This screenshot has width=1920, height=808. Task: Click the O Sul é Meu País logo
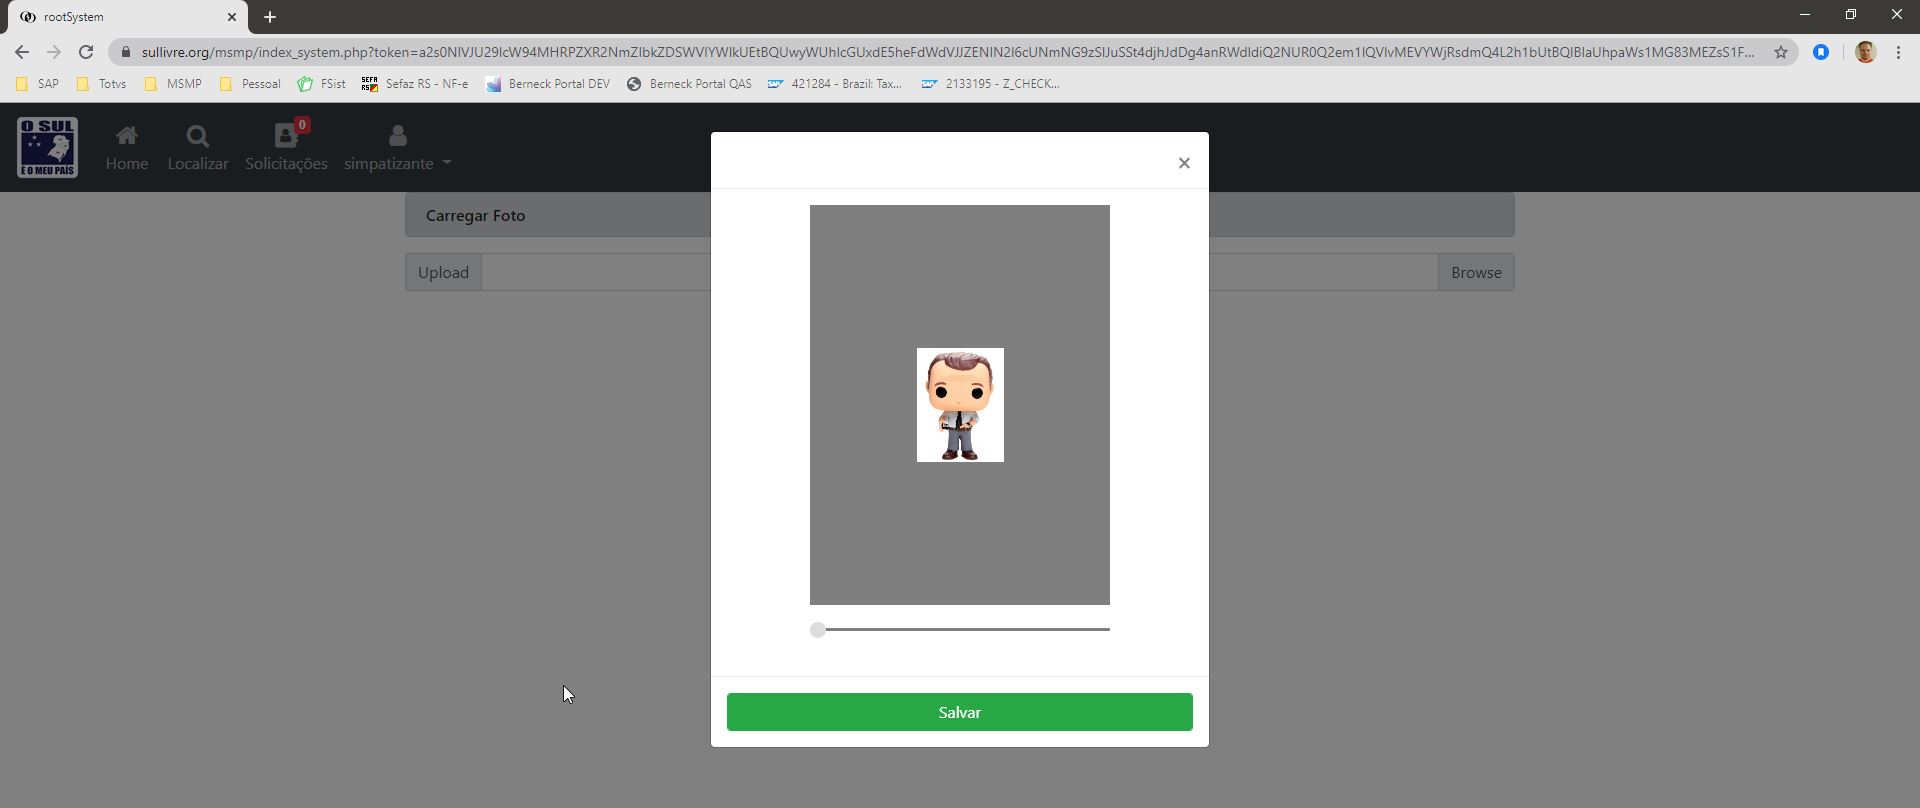pyautogui.click(x=47, y=147)
